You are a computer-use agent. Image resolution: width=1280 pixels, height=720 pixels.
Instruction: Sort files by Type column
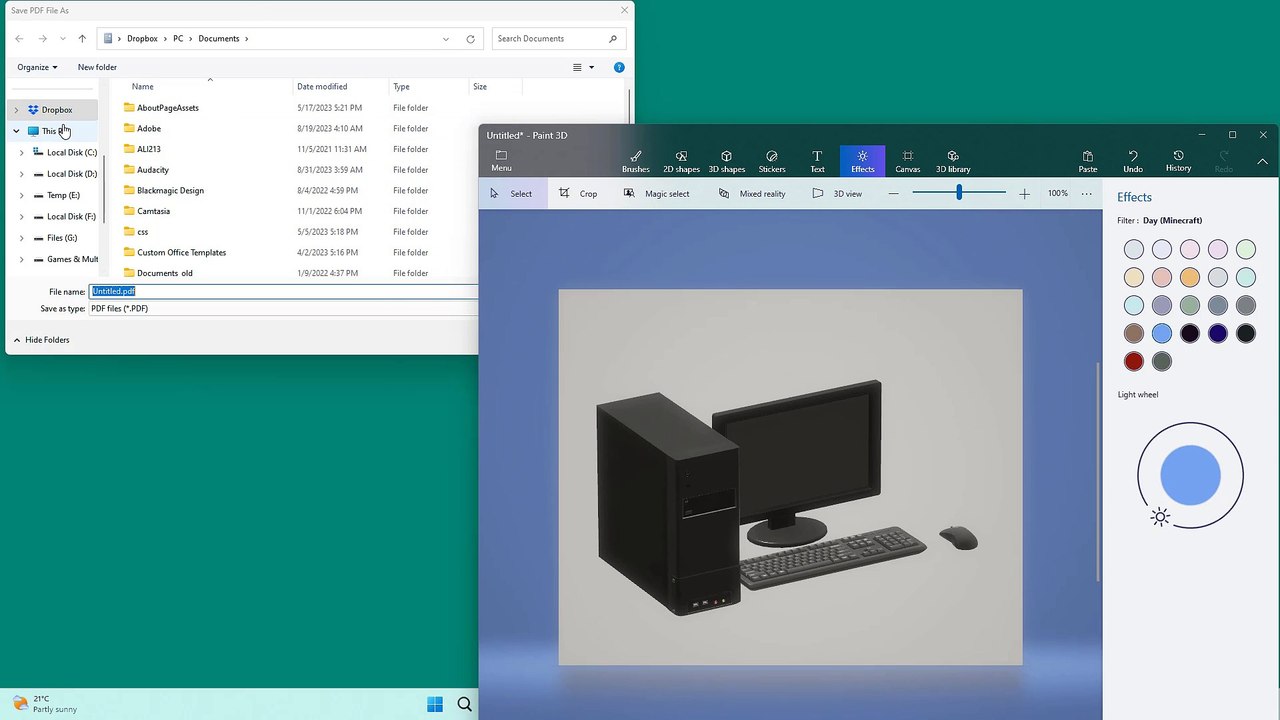tap(401, 87)
